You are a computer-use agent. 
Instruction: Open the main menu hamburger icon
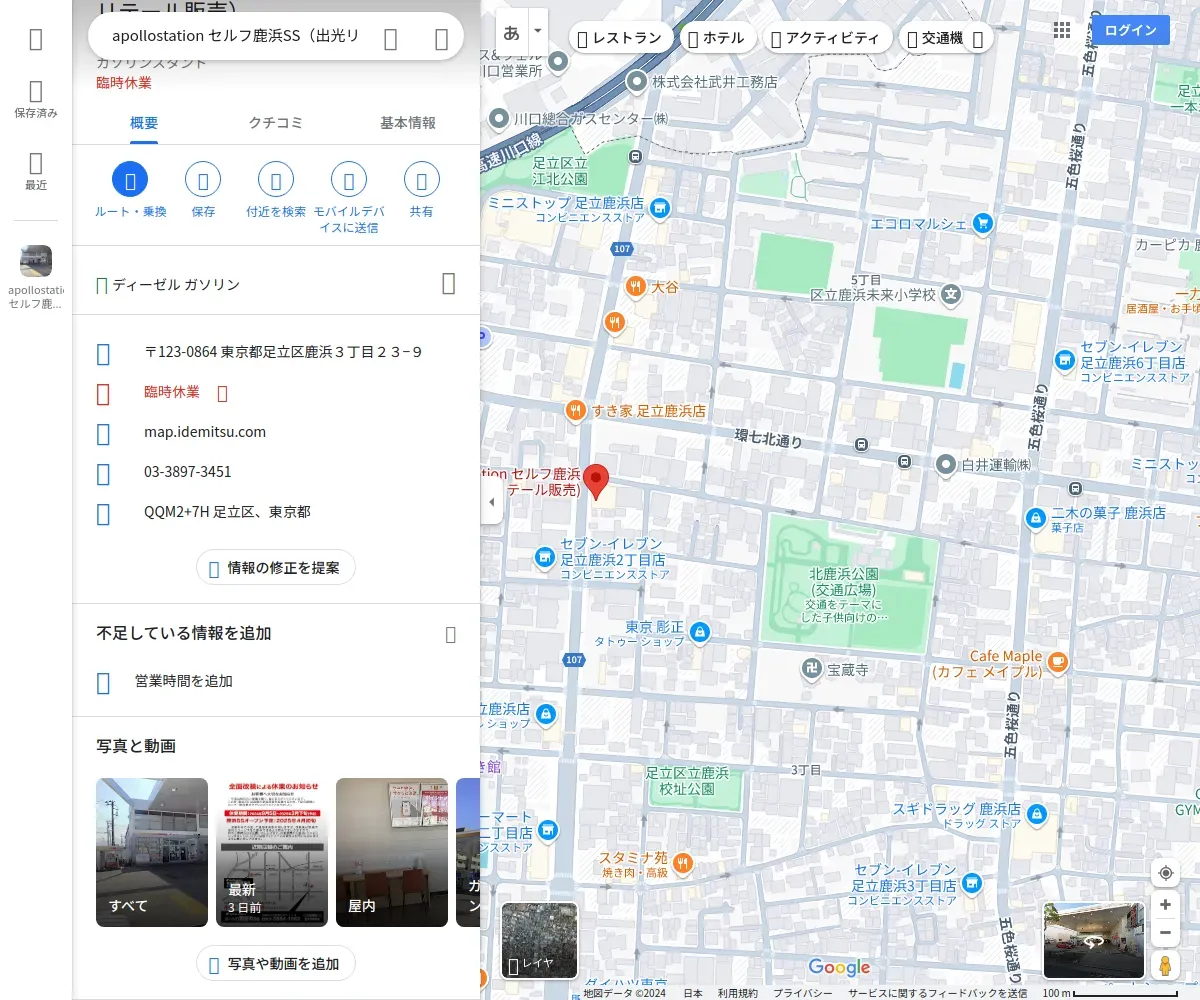pos(36,39)
